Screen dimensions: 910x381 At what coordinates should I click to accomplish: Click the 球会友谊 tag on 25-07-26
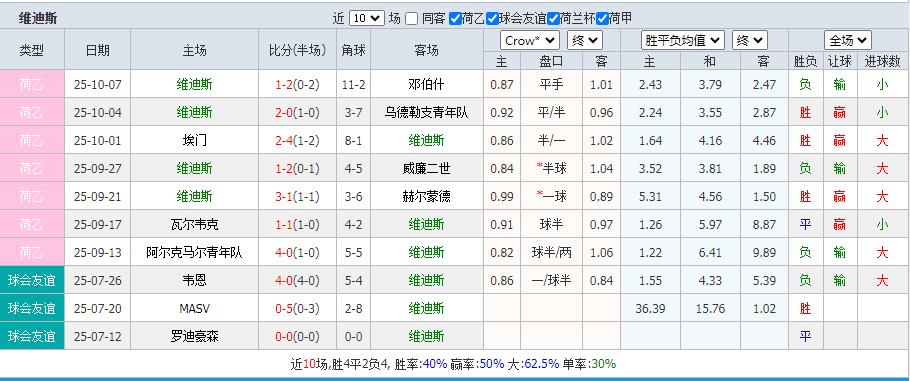(32, 281)
